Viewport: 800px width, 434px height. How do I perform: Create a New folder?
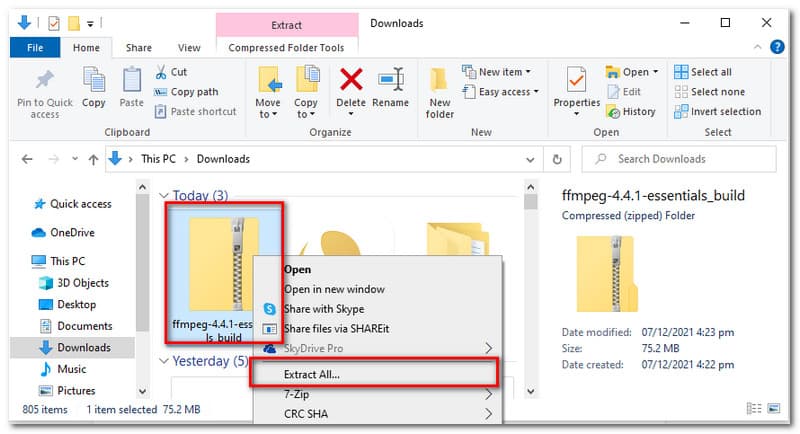click(439, 93)
